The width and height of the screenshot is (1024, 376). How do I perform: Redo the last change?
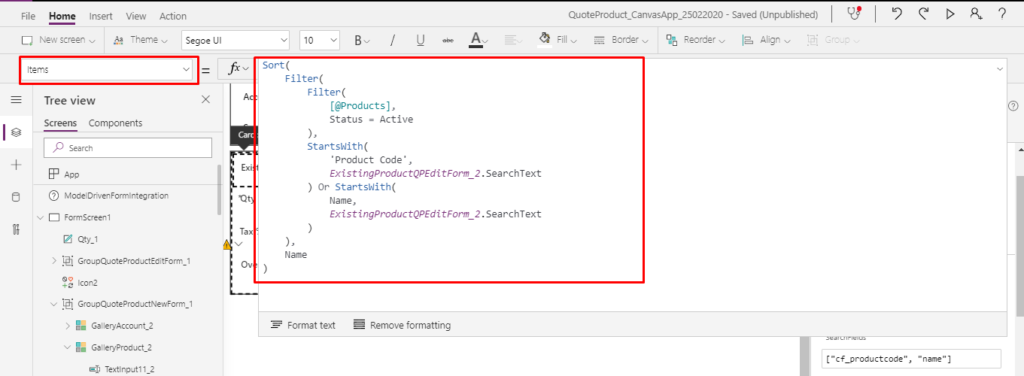point(923,14)
